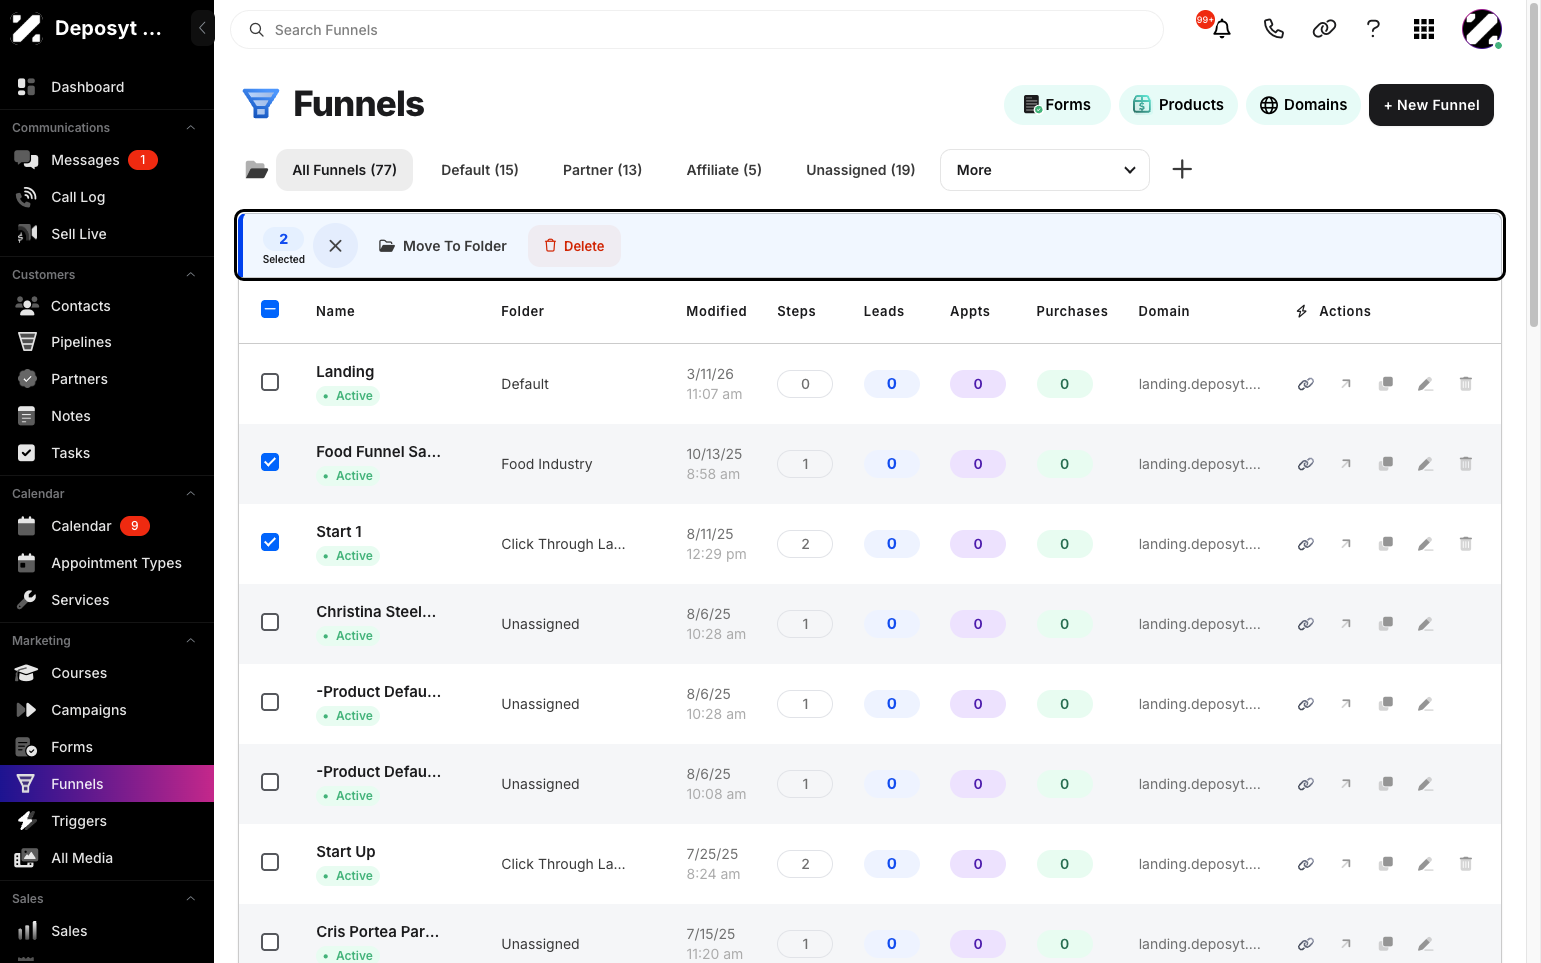
Task: Click the + New Funnel button
Action: click(x=1431, y=105)
